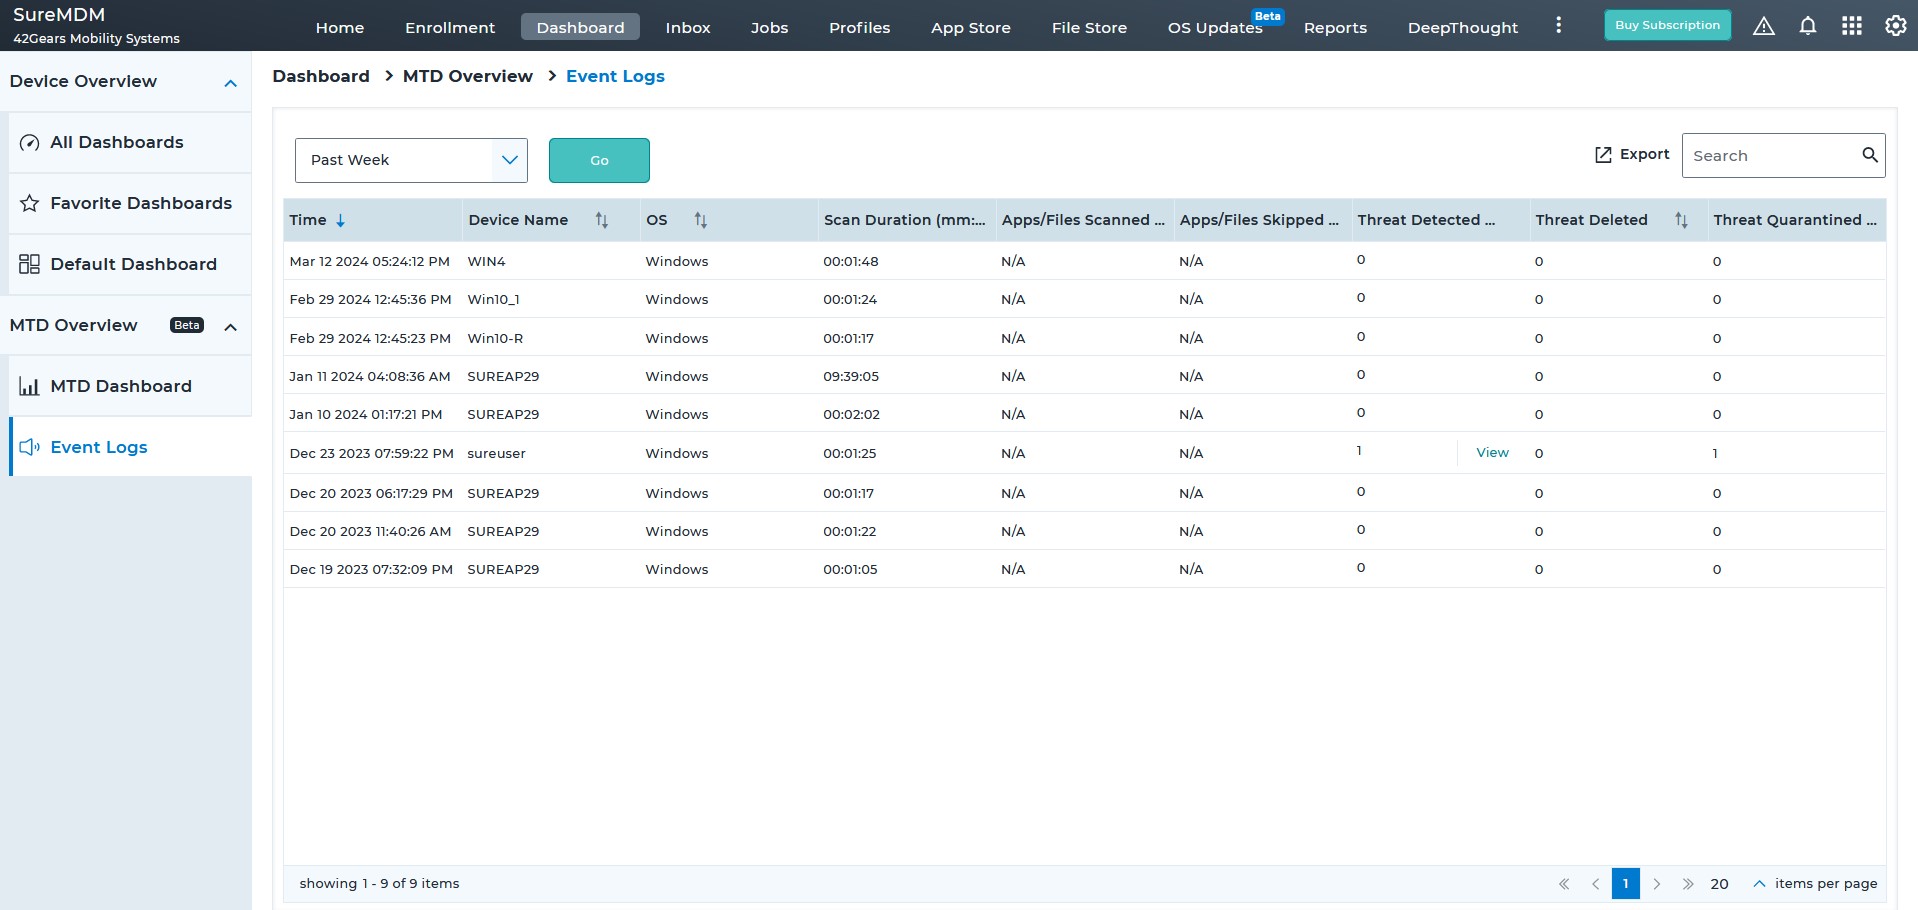Click the Apps/Files Scanned column header
This screenshot has height=910, width=1918.
click(x=1083, y=220)
